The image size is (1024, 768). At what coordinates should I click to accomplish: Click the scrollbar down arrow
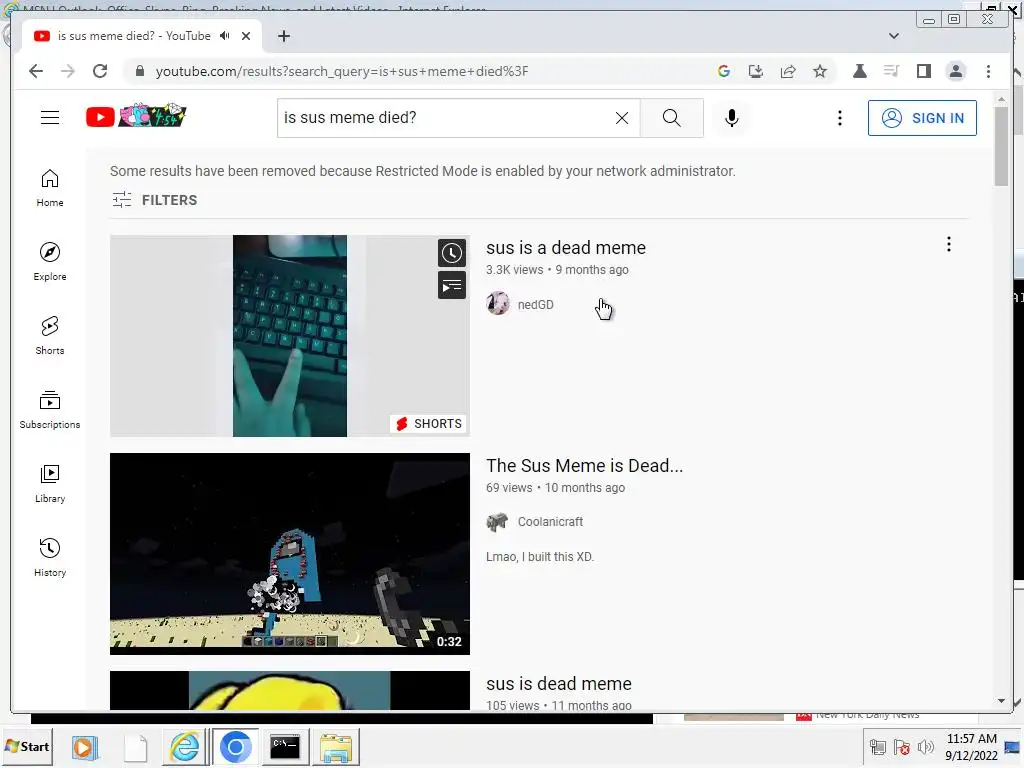click(x=1000, y=701)
